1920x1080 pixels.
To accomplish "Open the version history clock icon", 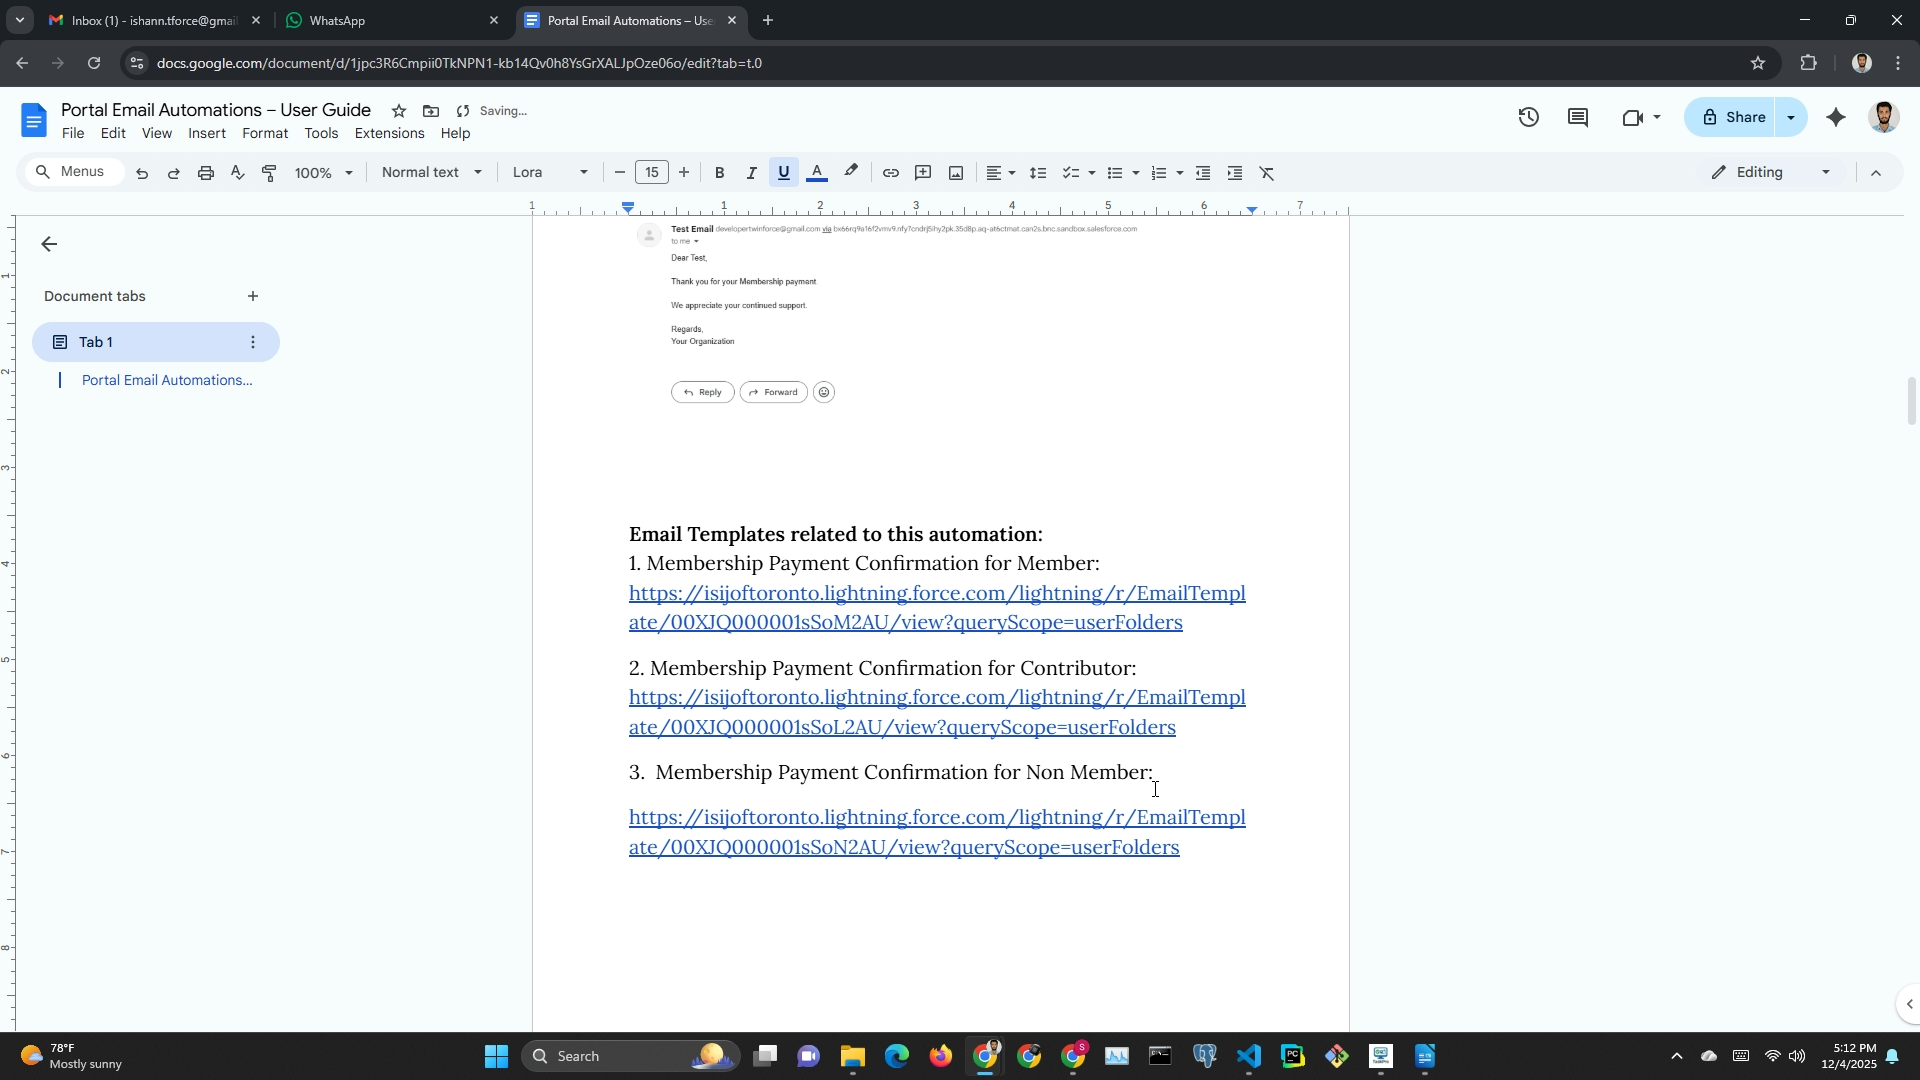I will [1528, 118].
